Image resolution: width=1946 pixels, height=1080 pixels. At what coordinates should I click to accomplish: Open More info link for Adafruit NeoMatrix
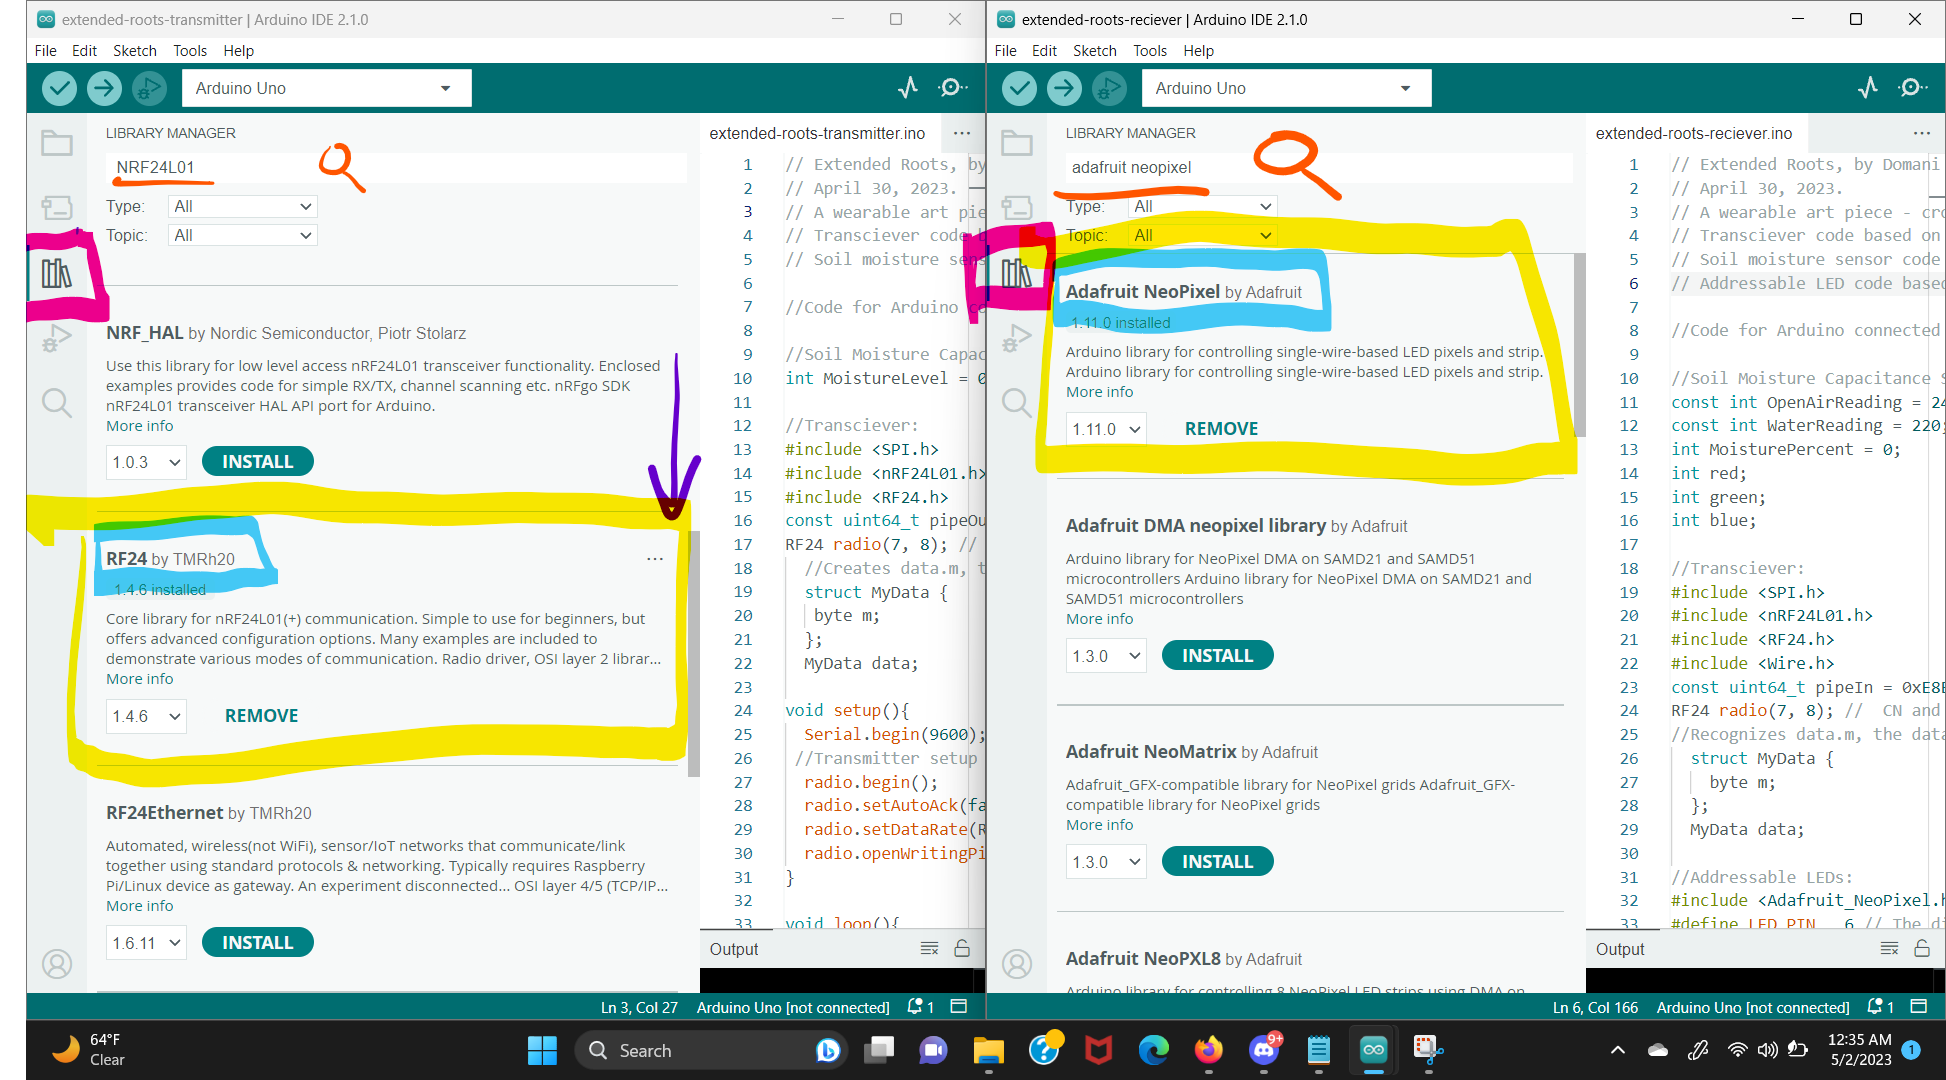(x=1099, y=825)
